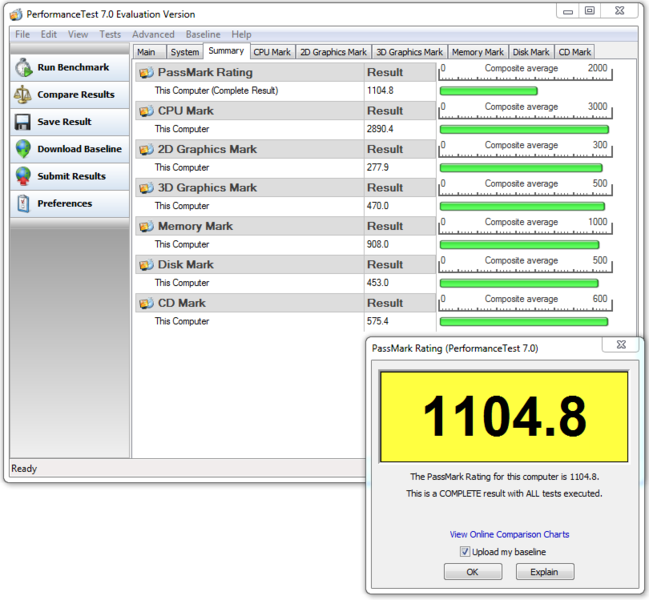649x600 pixels.
Task: Click the Compare Results scales icon
Action: (23, 95)
